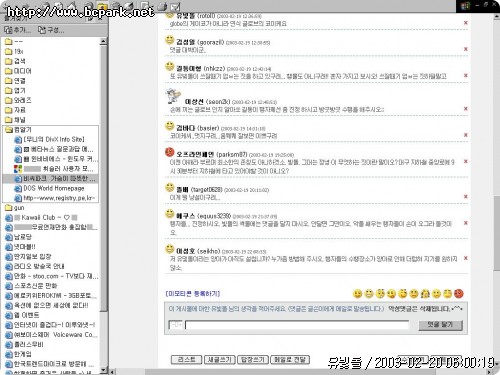Expand the 미디어 favorites folder

(x=18, y=71)
